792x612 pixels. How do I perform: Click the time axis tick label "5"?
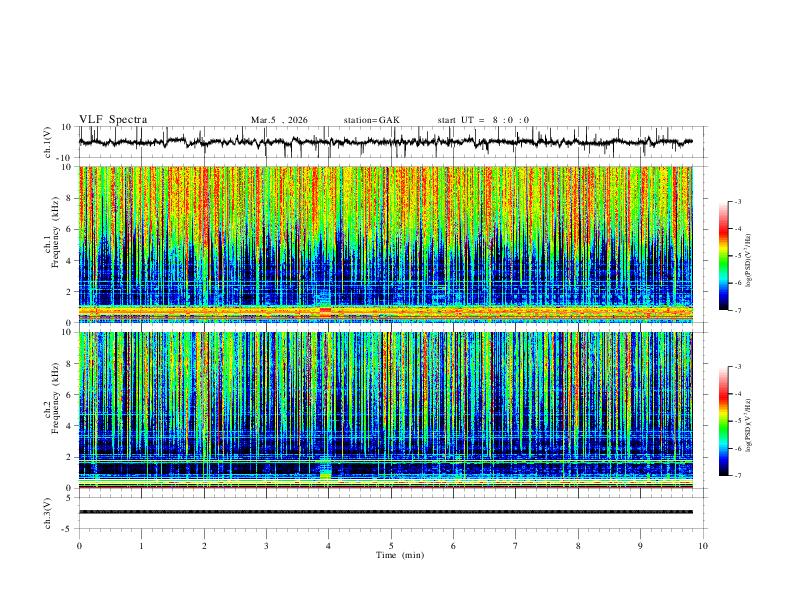(x=391, y=546)
